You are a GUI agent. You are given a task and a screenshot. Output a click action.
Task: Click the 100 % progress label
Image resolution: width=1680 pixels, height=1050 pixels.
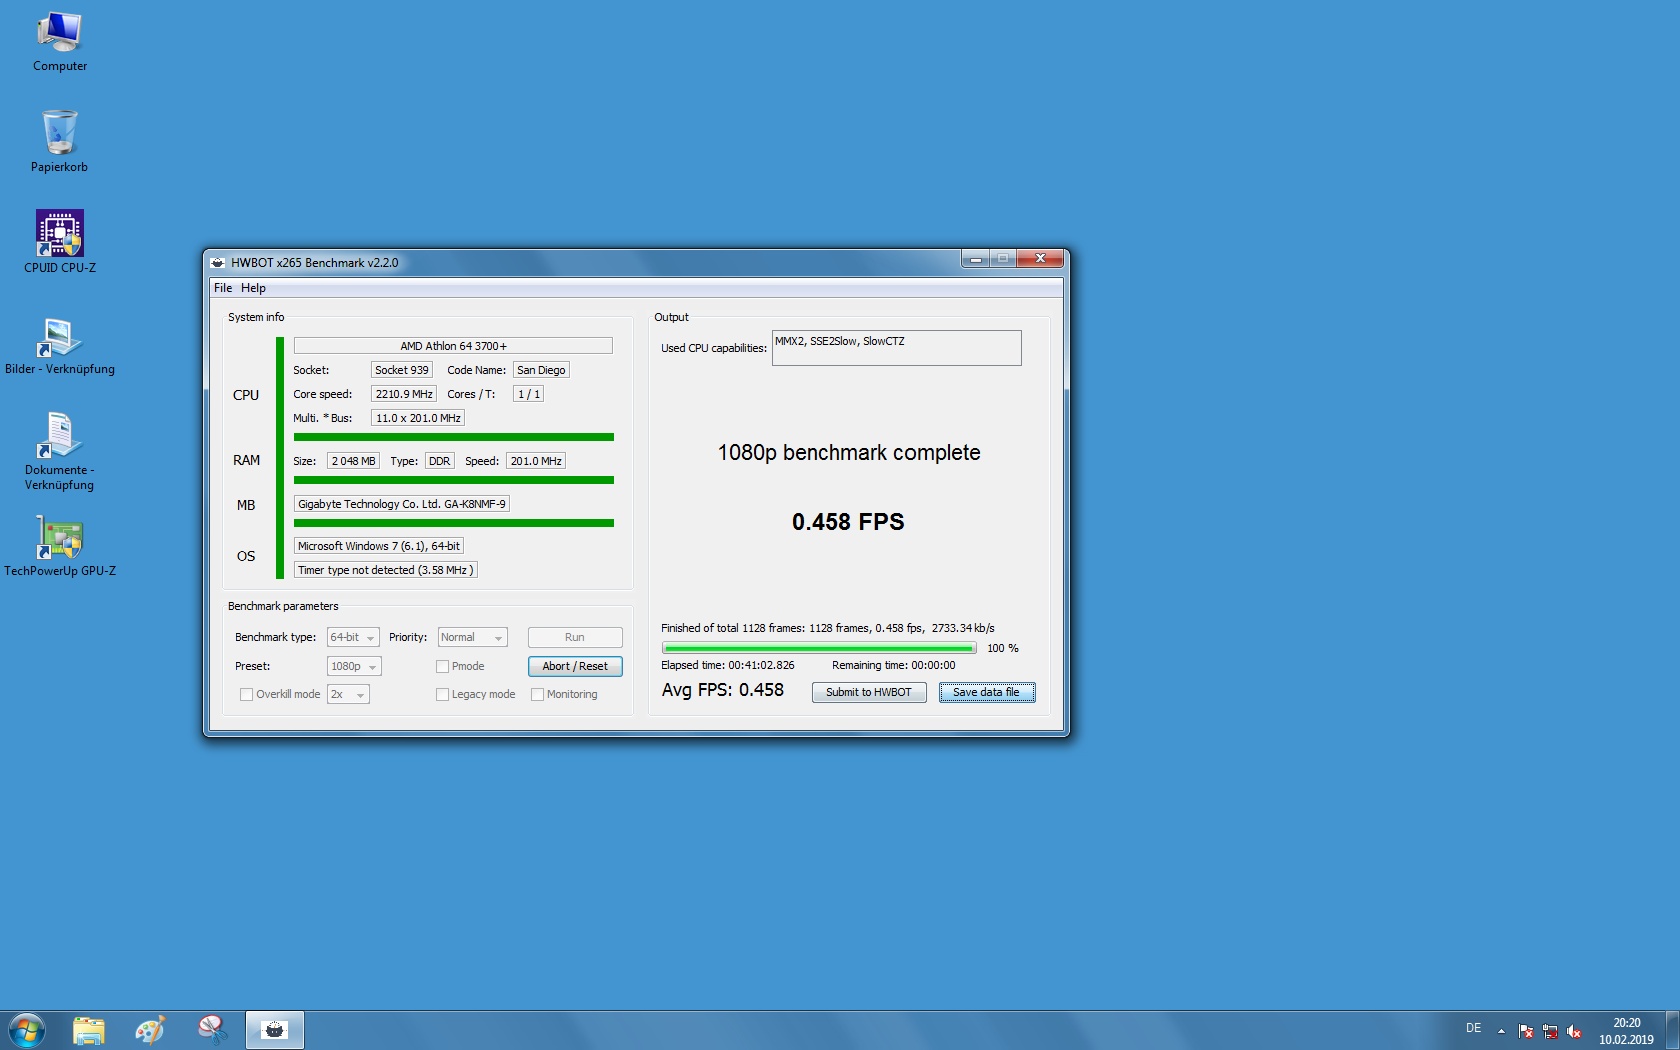(1003, 649)
